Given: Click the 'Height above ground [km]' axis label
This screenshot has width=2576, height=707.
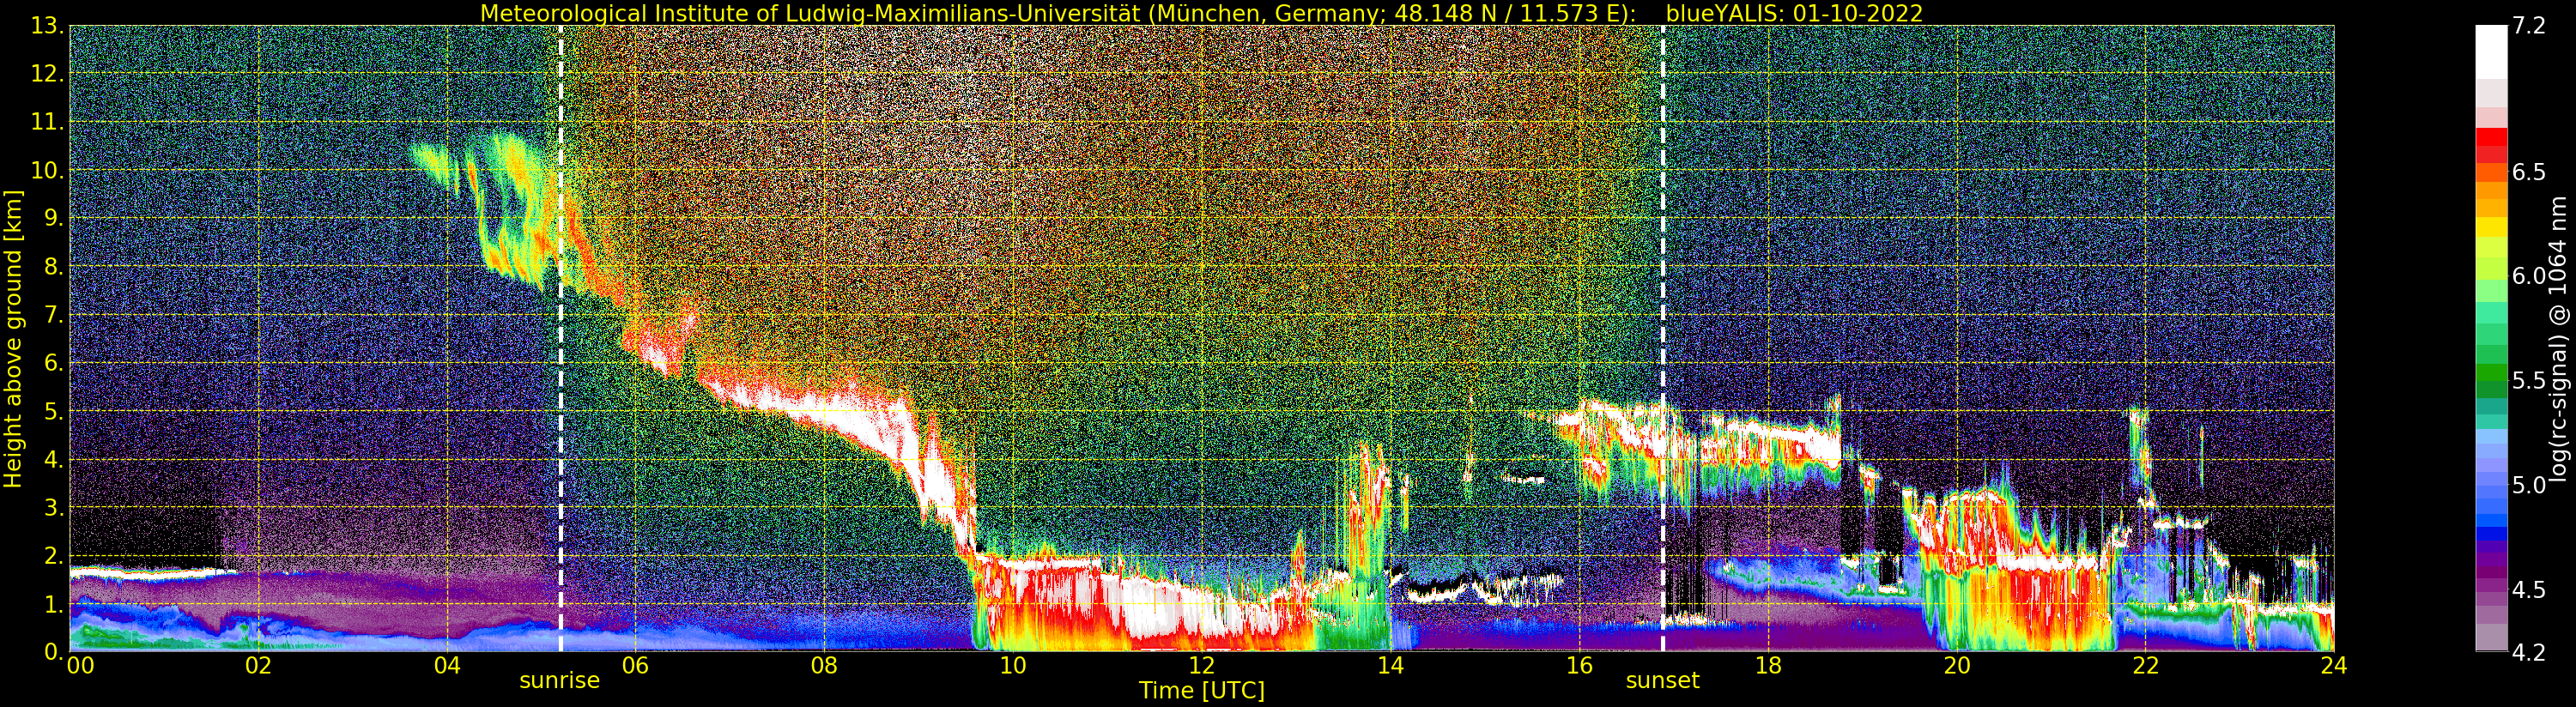Looking at the screenshot, I should tap(13, 339).
